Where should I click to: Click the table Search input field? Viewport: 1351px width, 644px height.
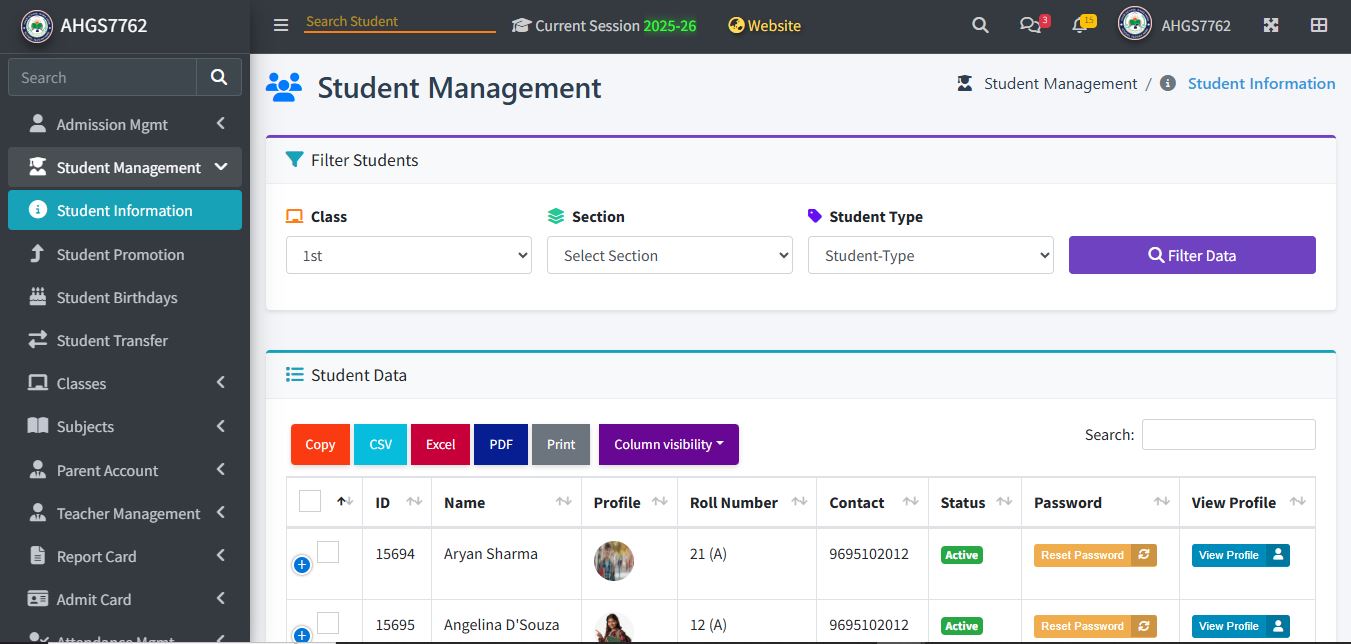(1228, 434)
